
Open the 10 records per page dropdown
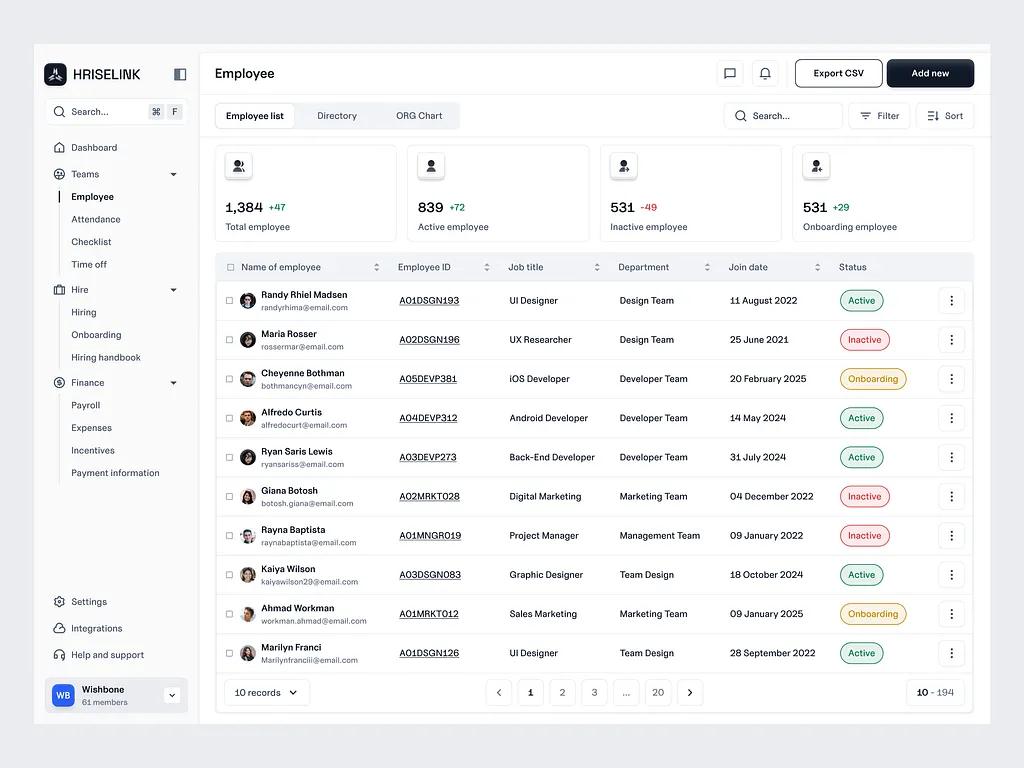(266, 692)
